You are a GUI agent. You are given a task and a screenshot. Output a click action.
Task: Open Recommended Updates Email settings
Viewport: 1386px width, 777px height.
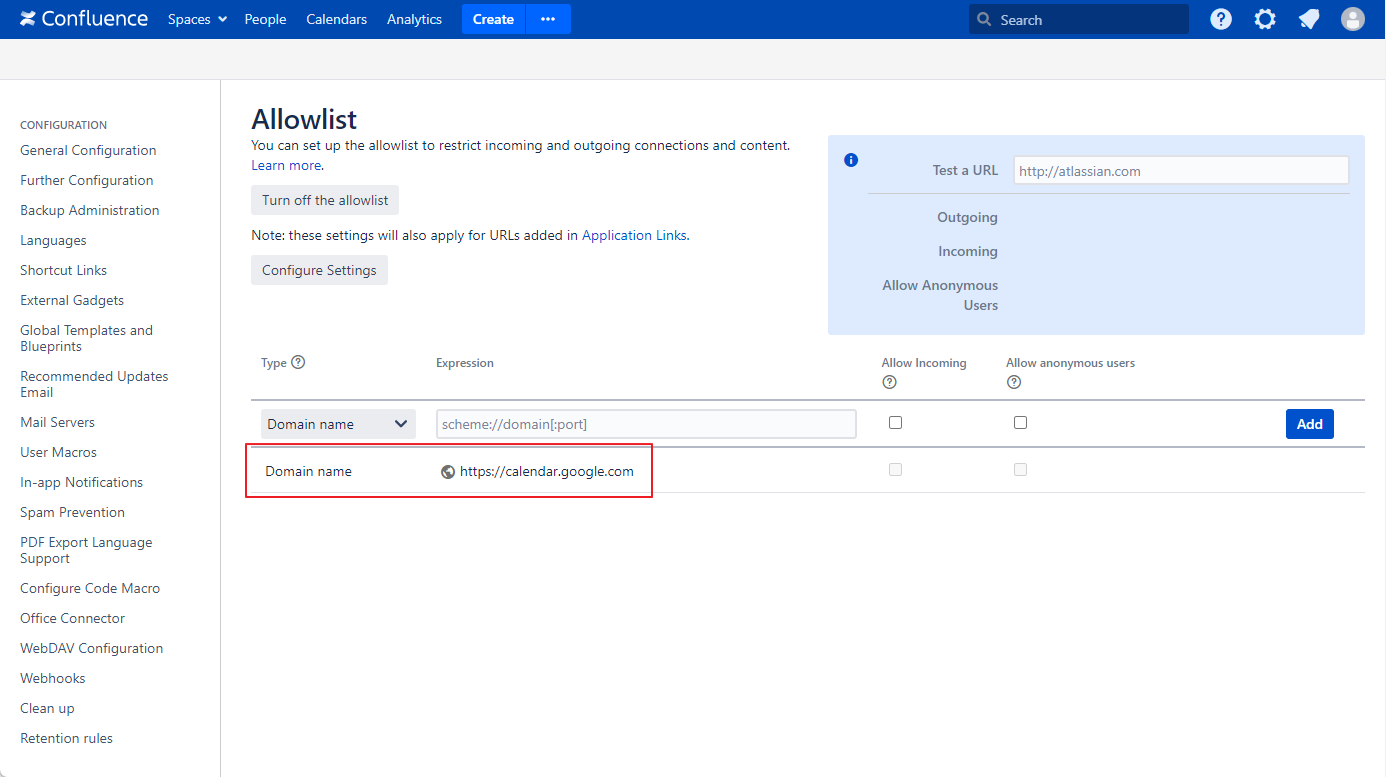click(x=94, y=384)
